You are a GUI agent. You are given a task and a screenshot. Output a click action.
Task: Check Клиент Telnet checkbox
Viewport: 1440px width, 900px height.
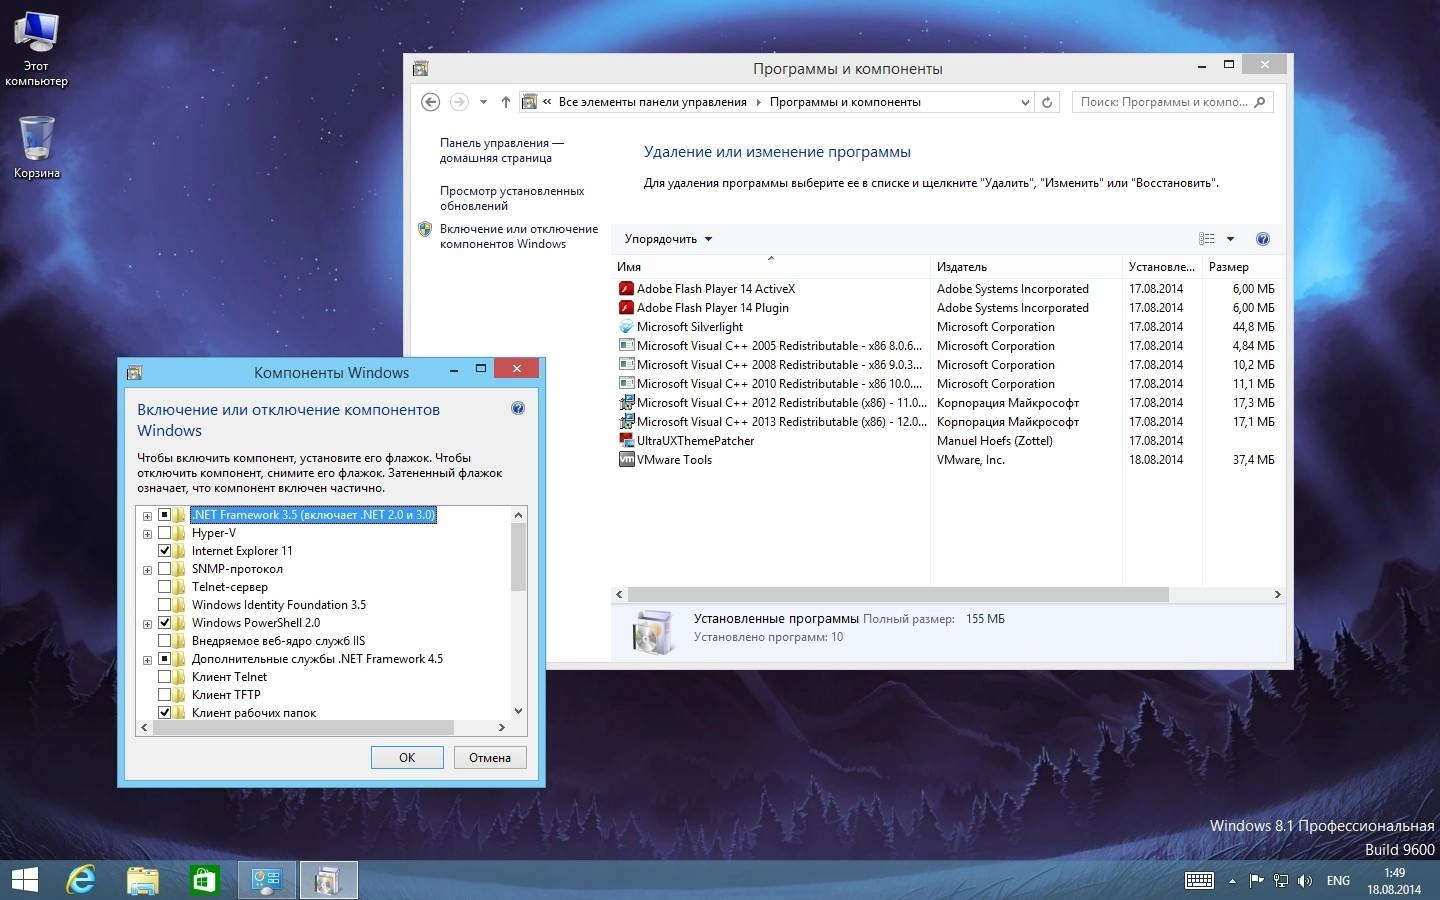pos(165,677)
